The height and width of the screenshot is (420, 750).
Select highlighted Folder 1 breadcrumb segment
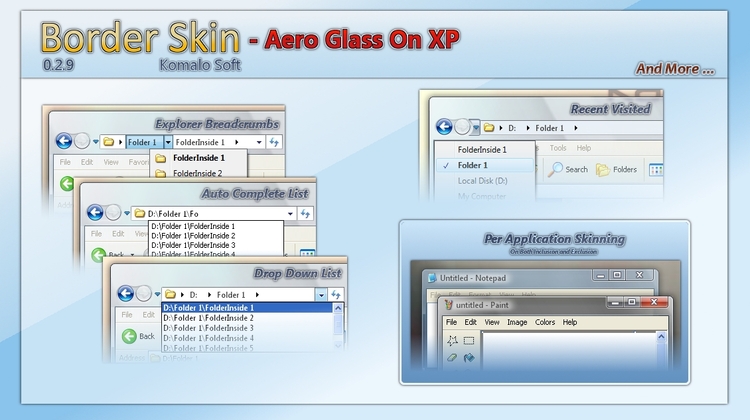[x=142, y=142]
